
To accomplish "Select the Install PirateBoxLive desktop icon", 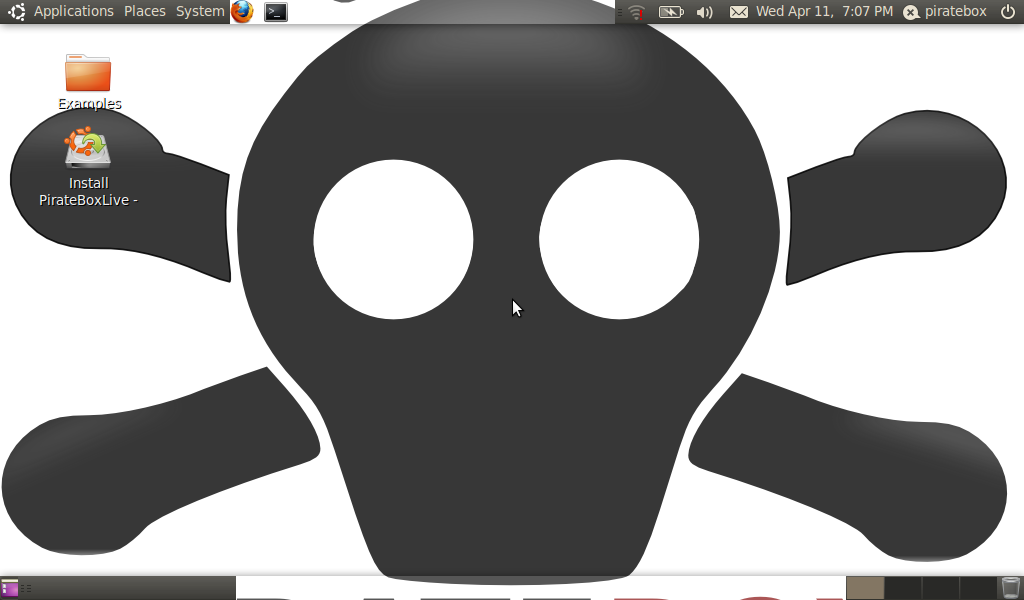I will point(88,167).
